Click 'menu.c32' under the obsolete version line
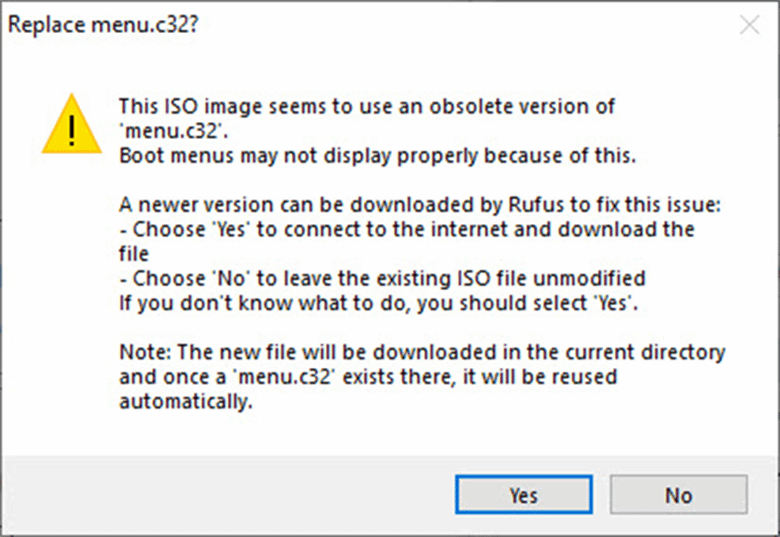The image size is (780, 537). pyautogui.click(x=161, y=131)
